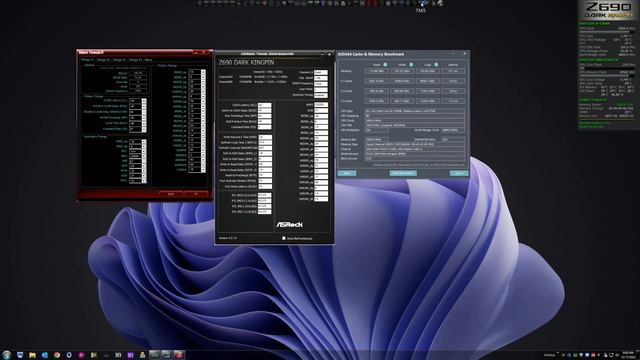The width and height of the screenshot is (640, 360).
Task: Expand DRAM CAS# Latency dropdown in Mem TweakIt
Action: (144, 100)
